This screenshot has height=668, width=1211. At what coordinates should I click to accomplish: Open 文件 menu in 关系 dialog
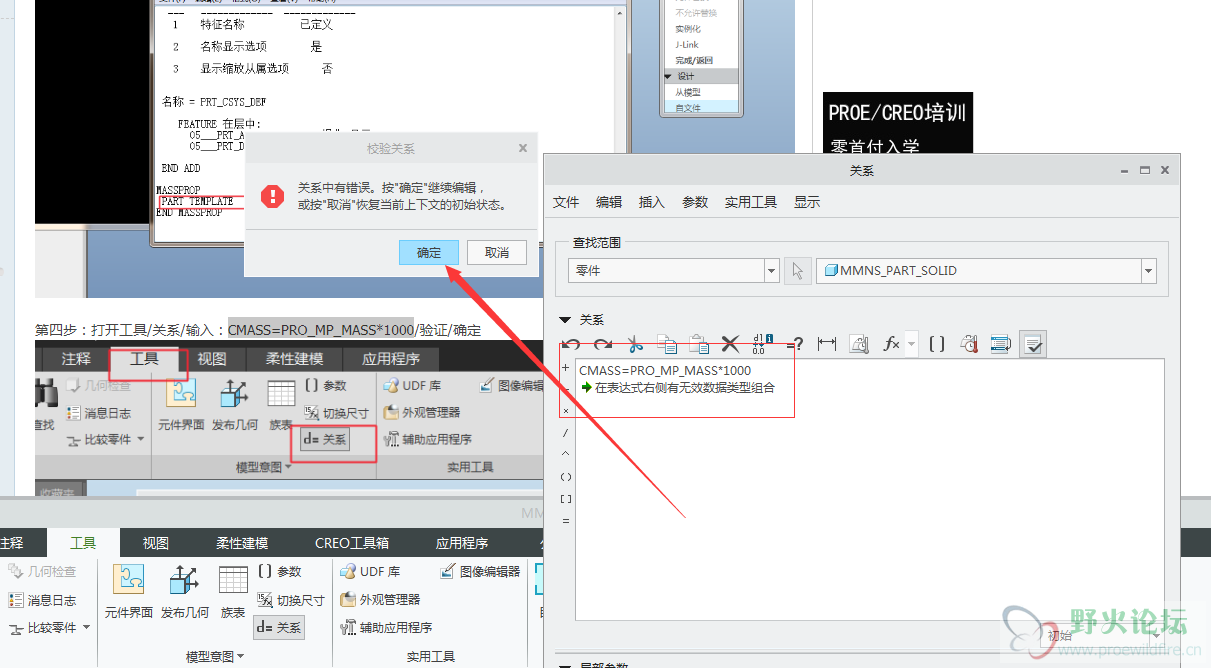pyautogui.click(x=566, y=202)
